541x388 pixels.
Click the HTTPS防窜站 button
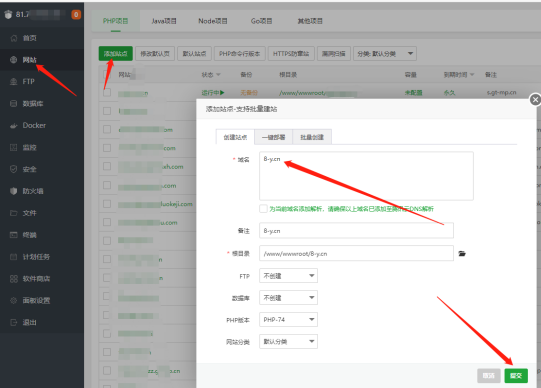click(291, 53)
